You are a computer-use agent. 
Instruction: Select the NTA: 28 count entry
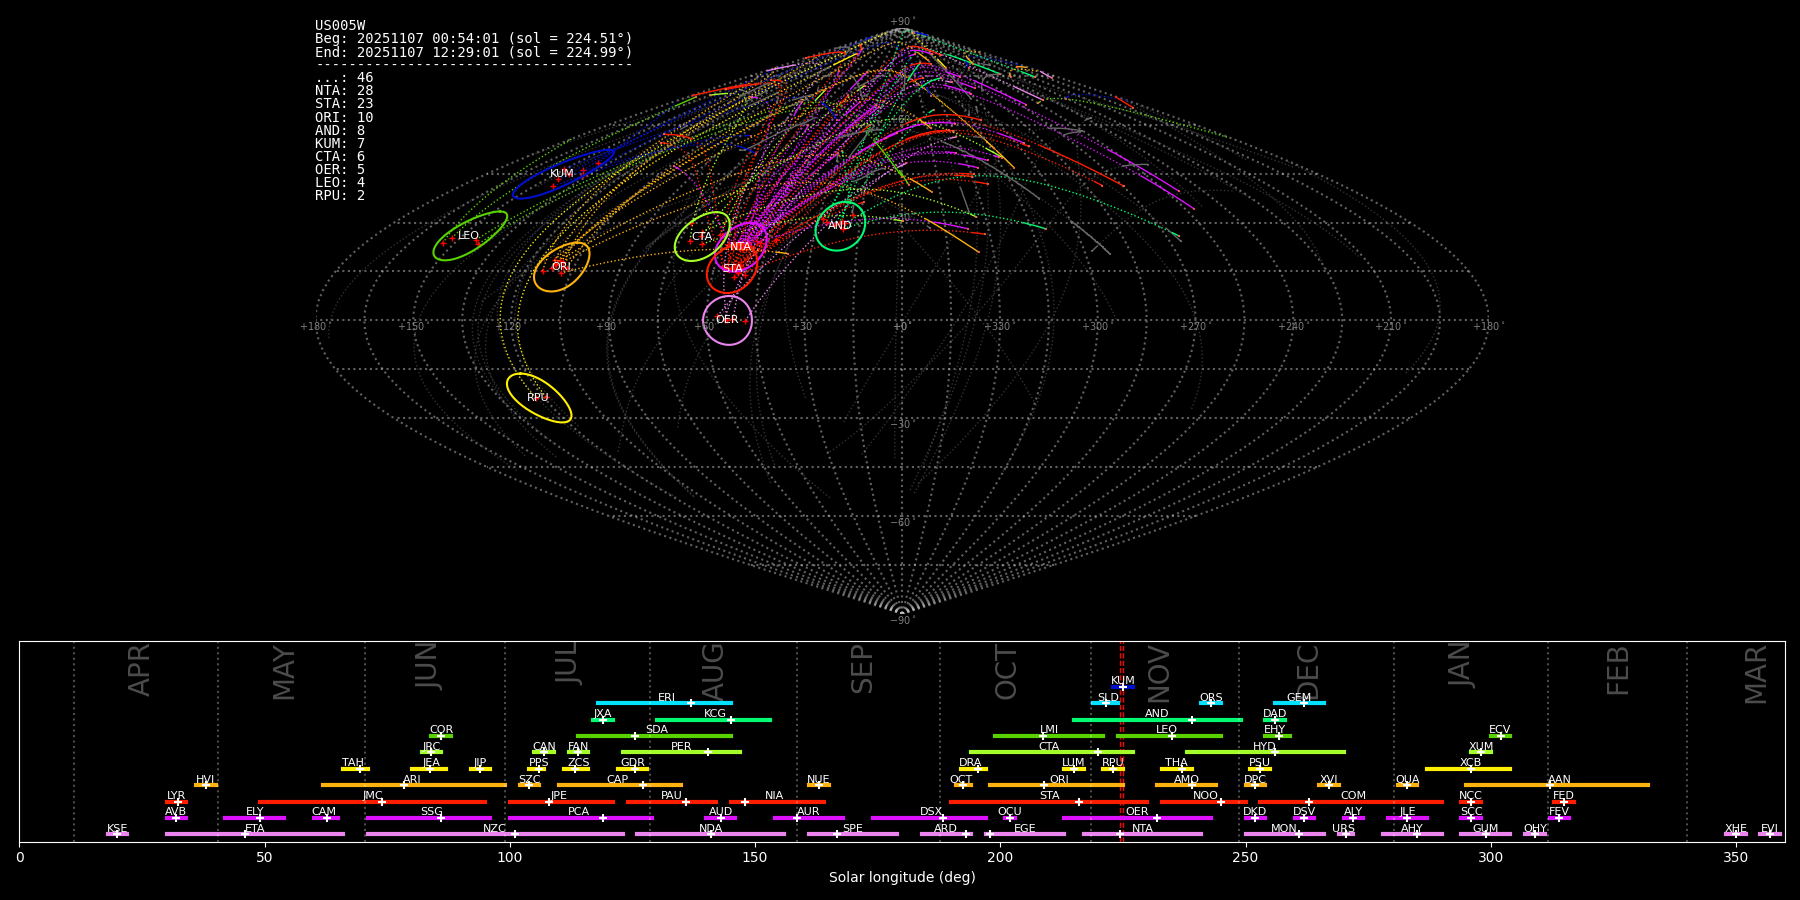(344, 91)
